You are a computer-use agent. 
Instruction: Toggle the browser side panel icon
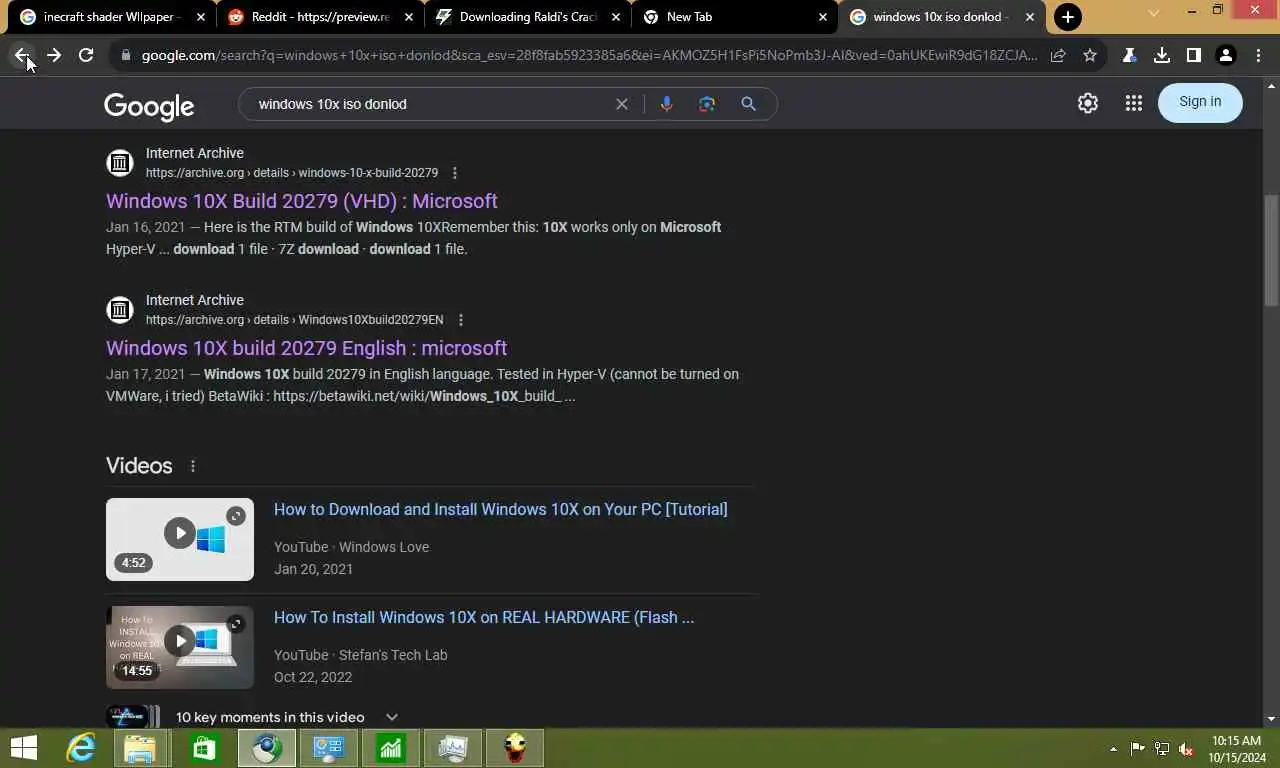[x=1193, y=56]
